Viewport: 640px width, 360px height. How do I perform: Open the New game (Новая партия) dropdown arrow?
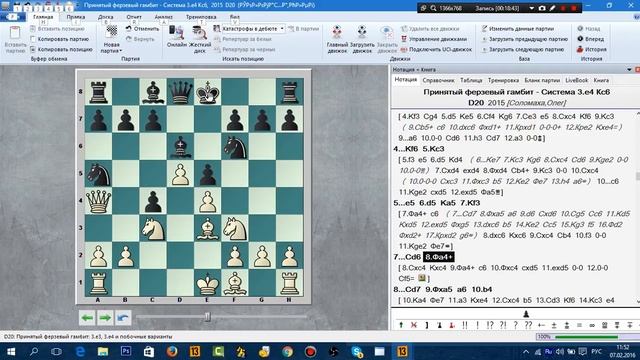pyautogui.click(x=121, y=51)
